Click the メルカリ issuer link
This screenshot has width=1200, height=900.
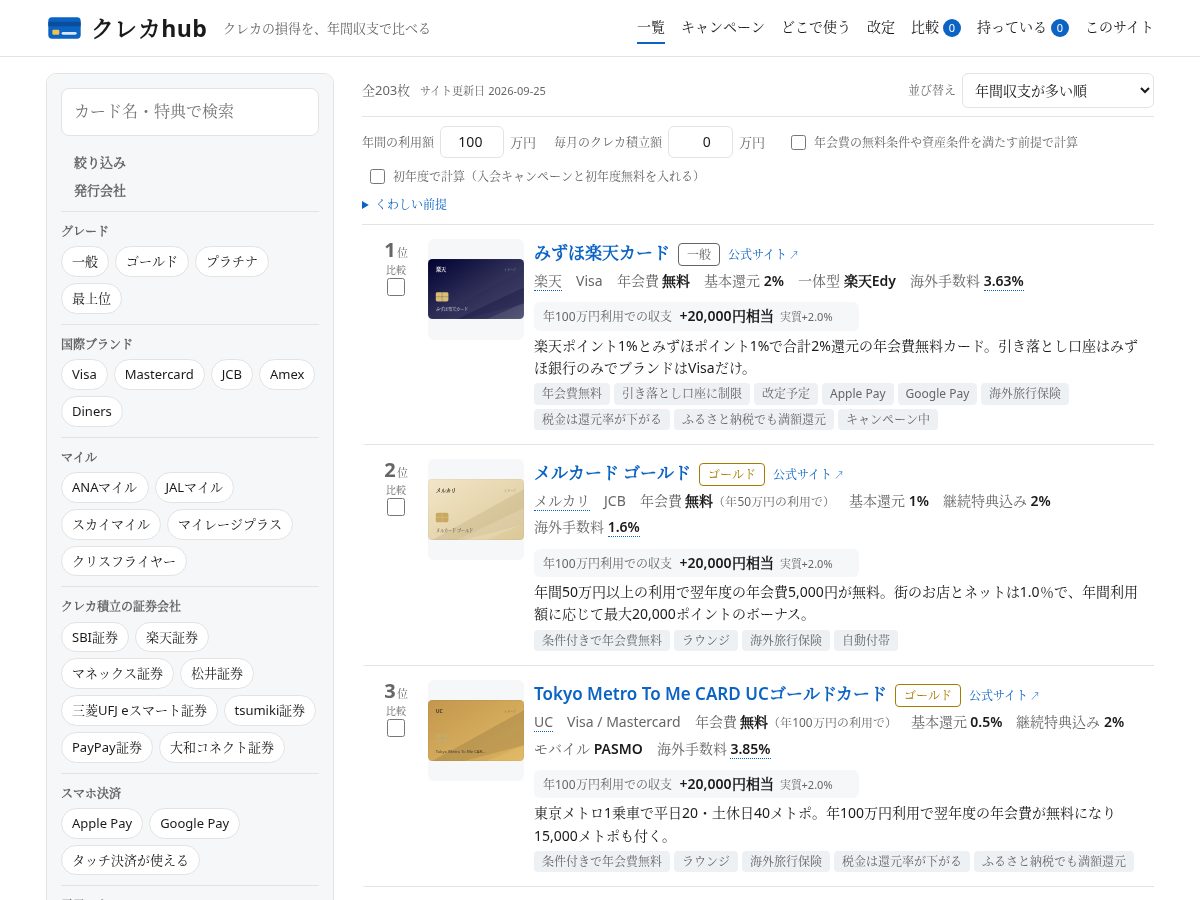tap(562, 501)
